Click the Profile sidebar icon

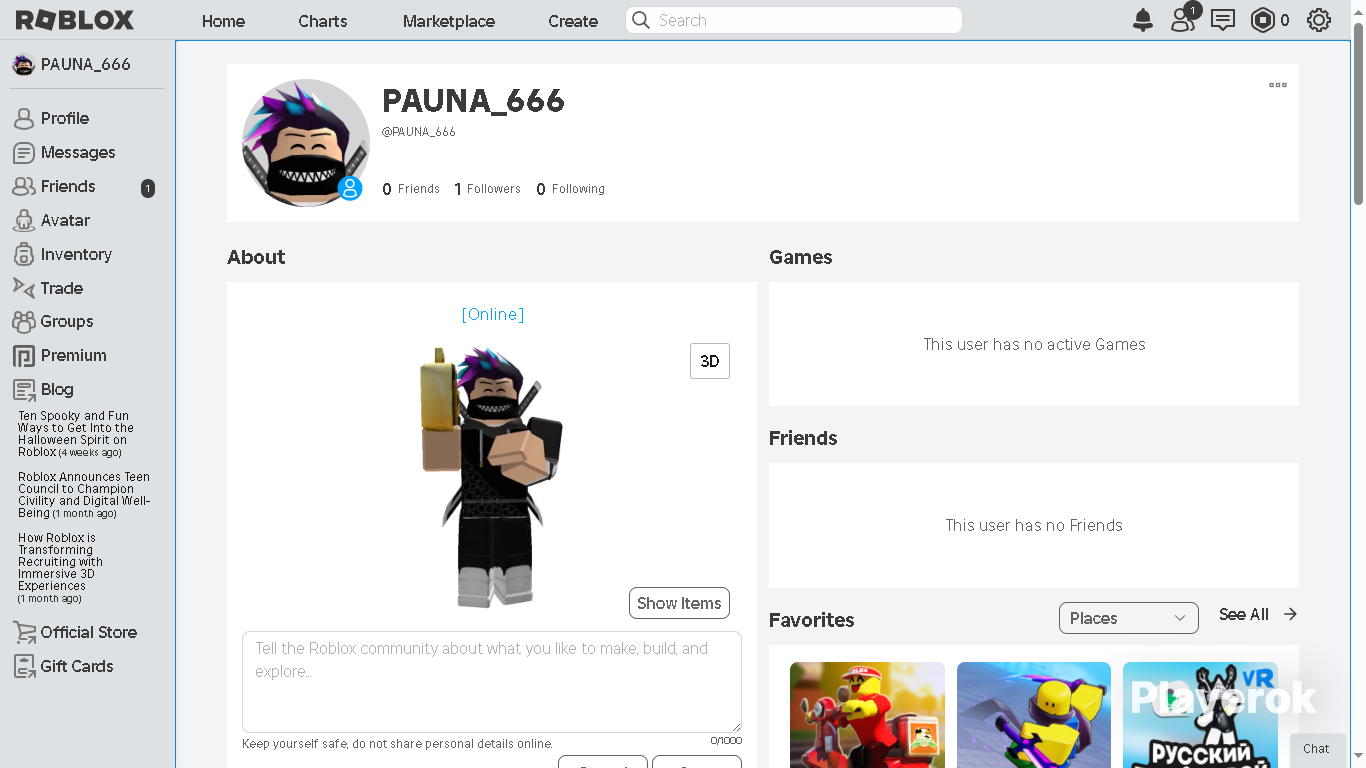pos(24,119)
